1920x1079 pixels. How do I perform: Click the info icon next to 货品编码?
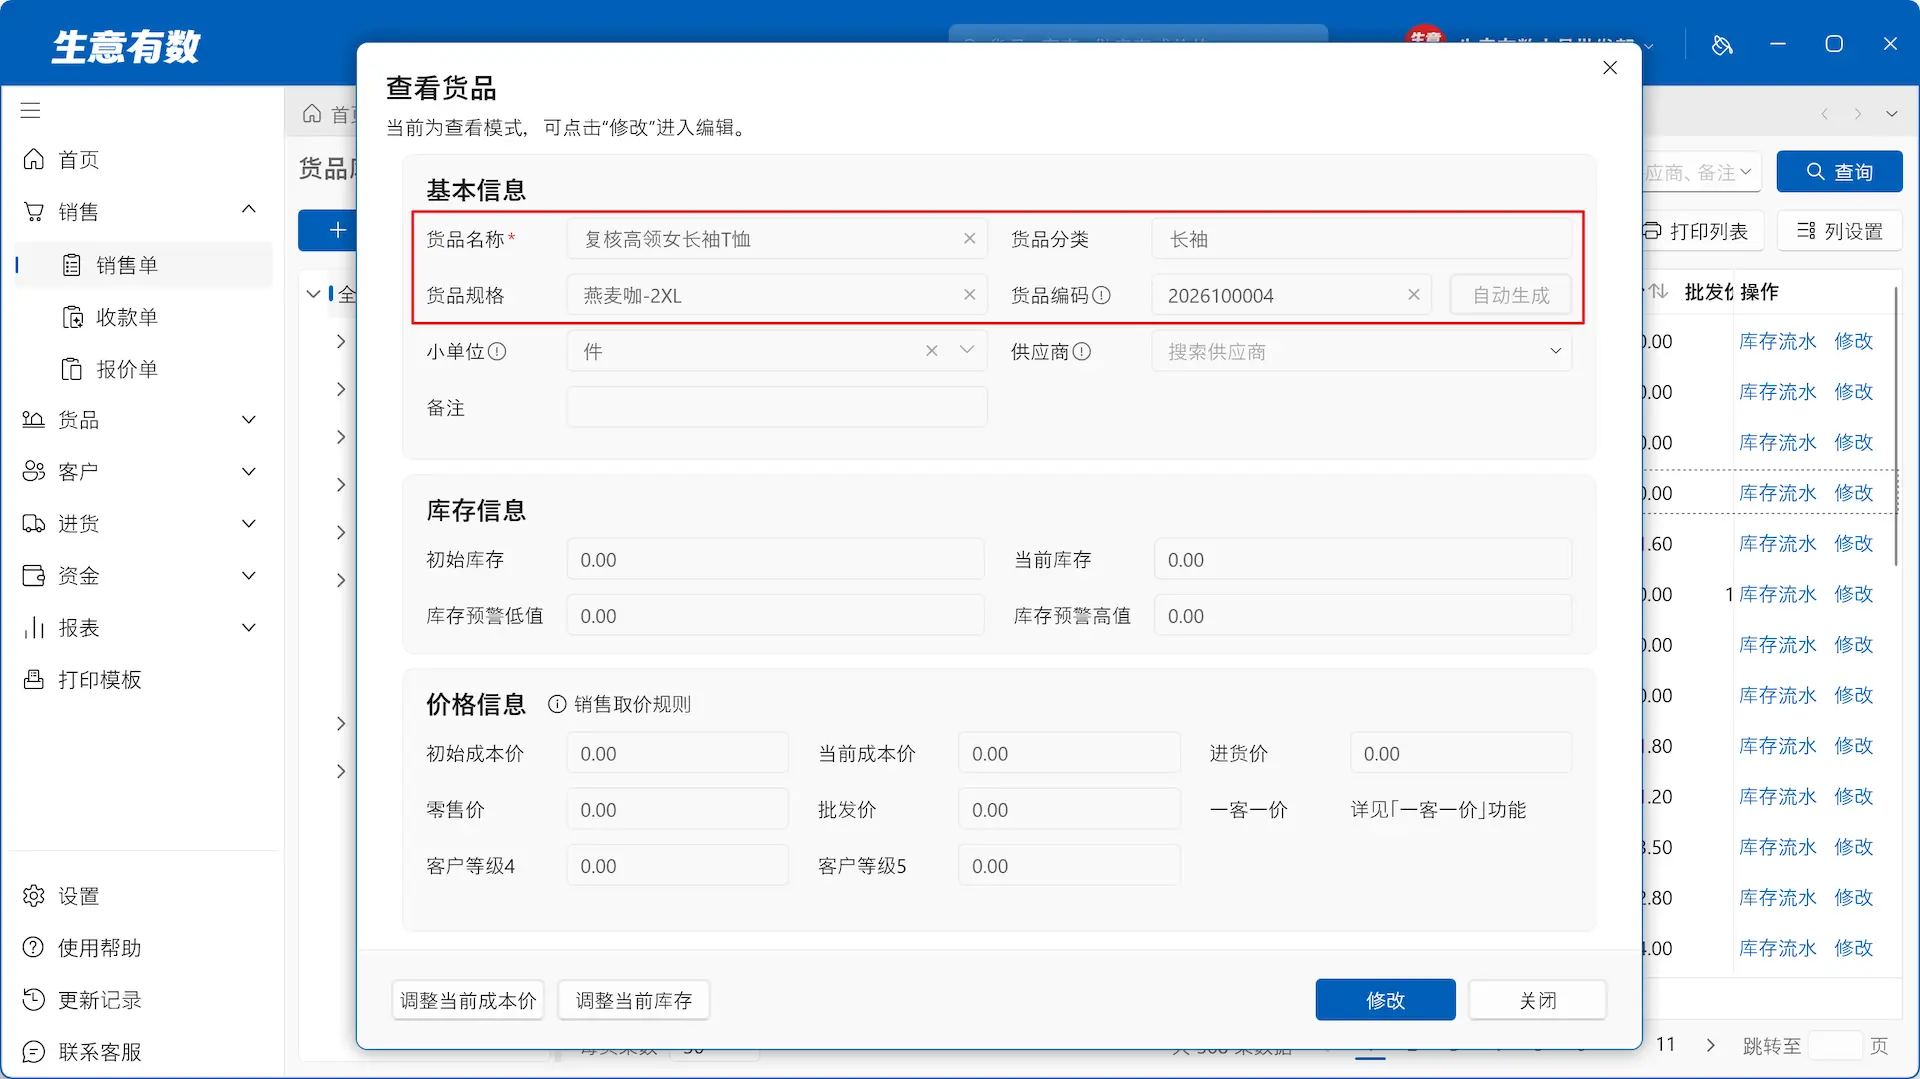click(1101, 296)
